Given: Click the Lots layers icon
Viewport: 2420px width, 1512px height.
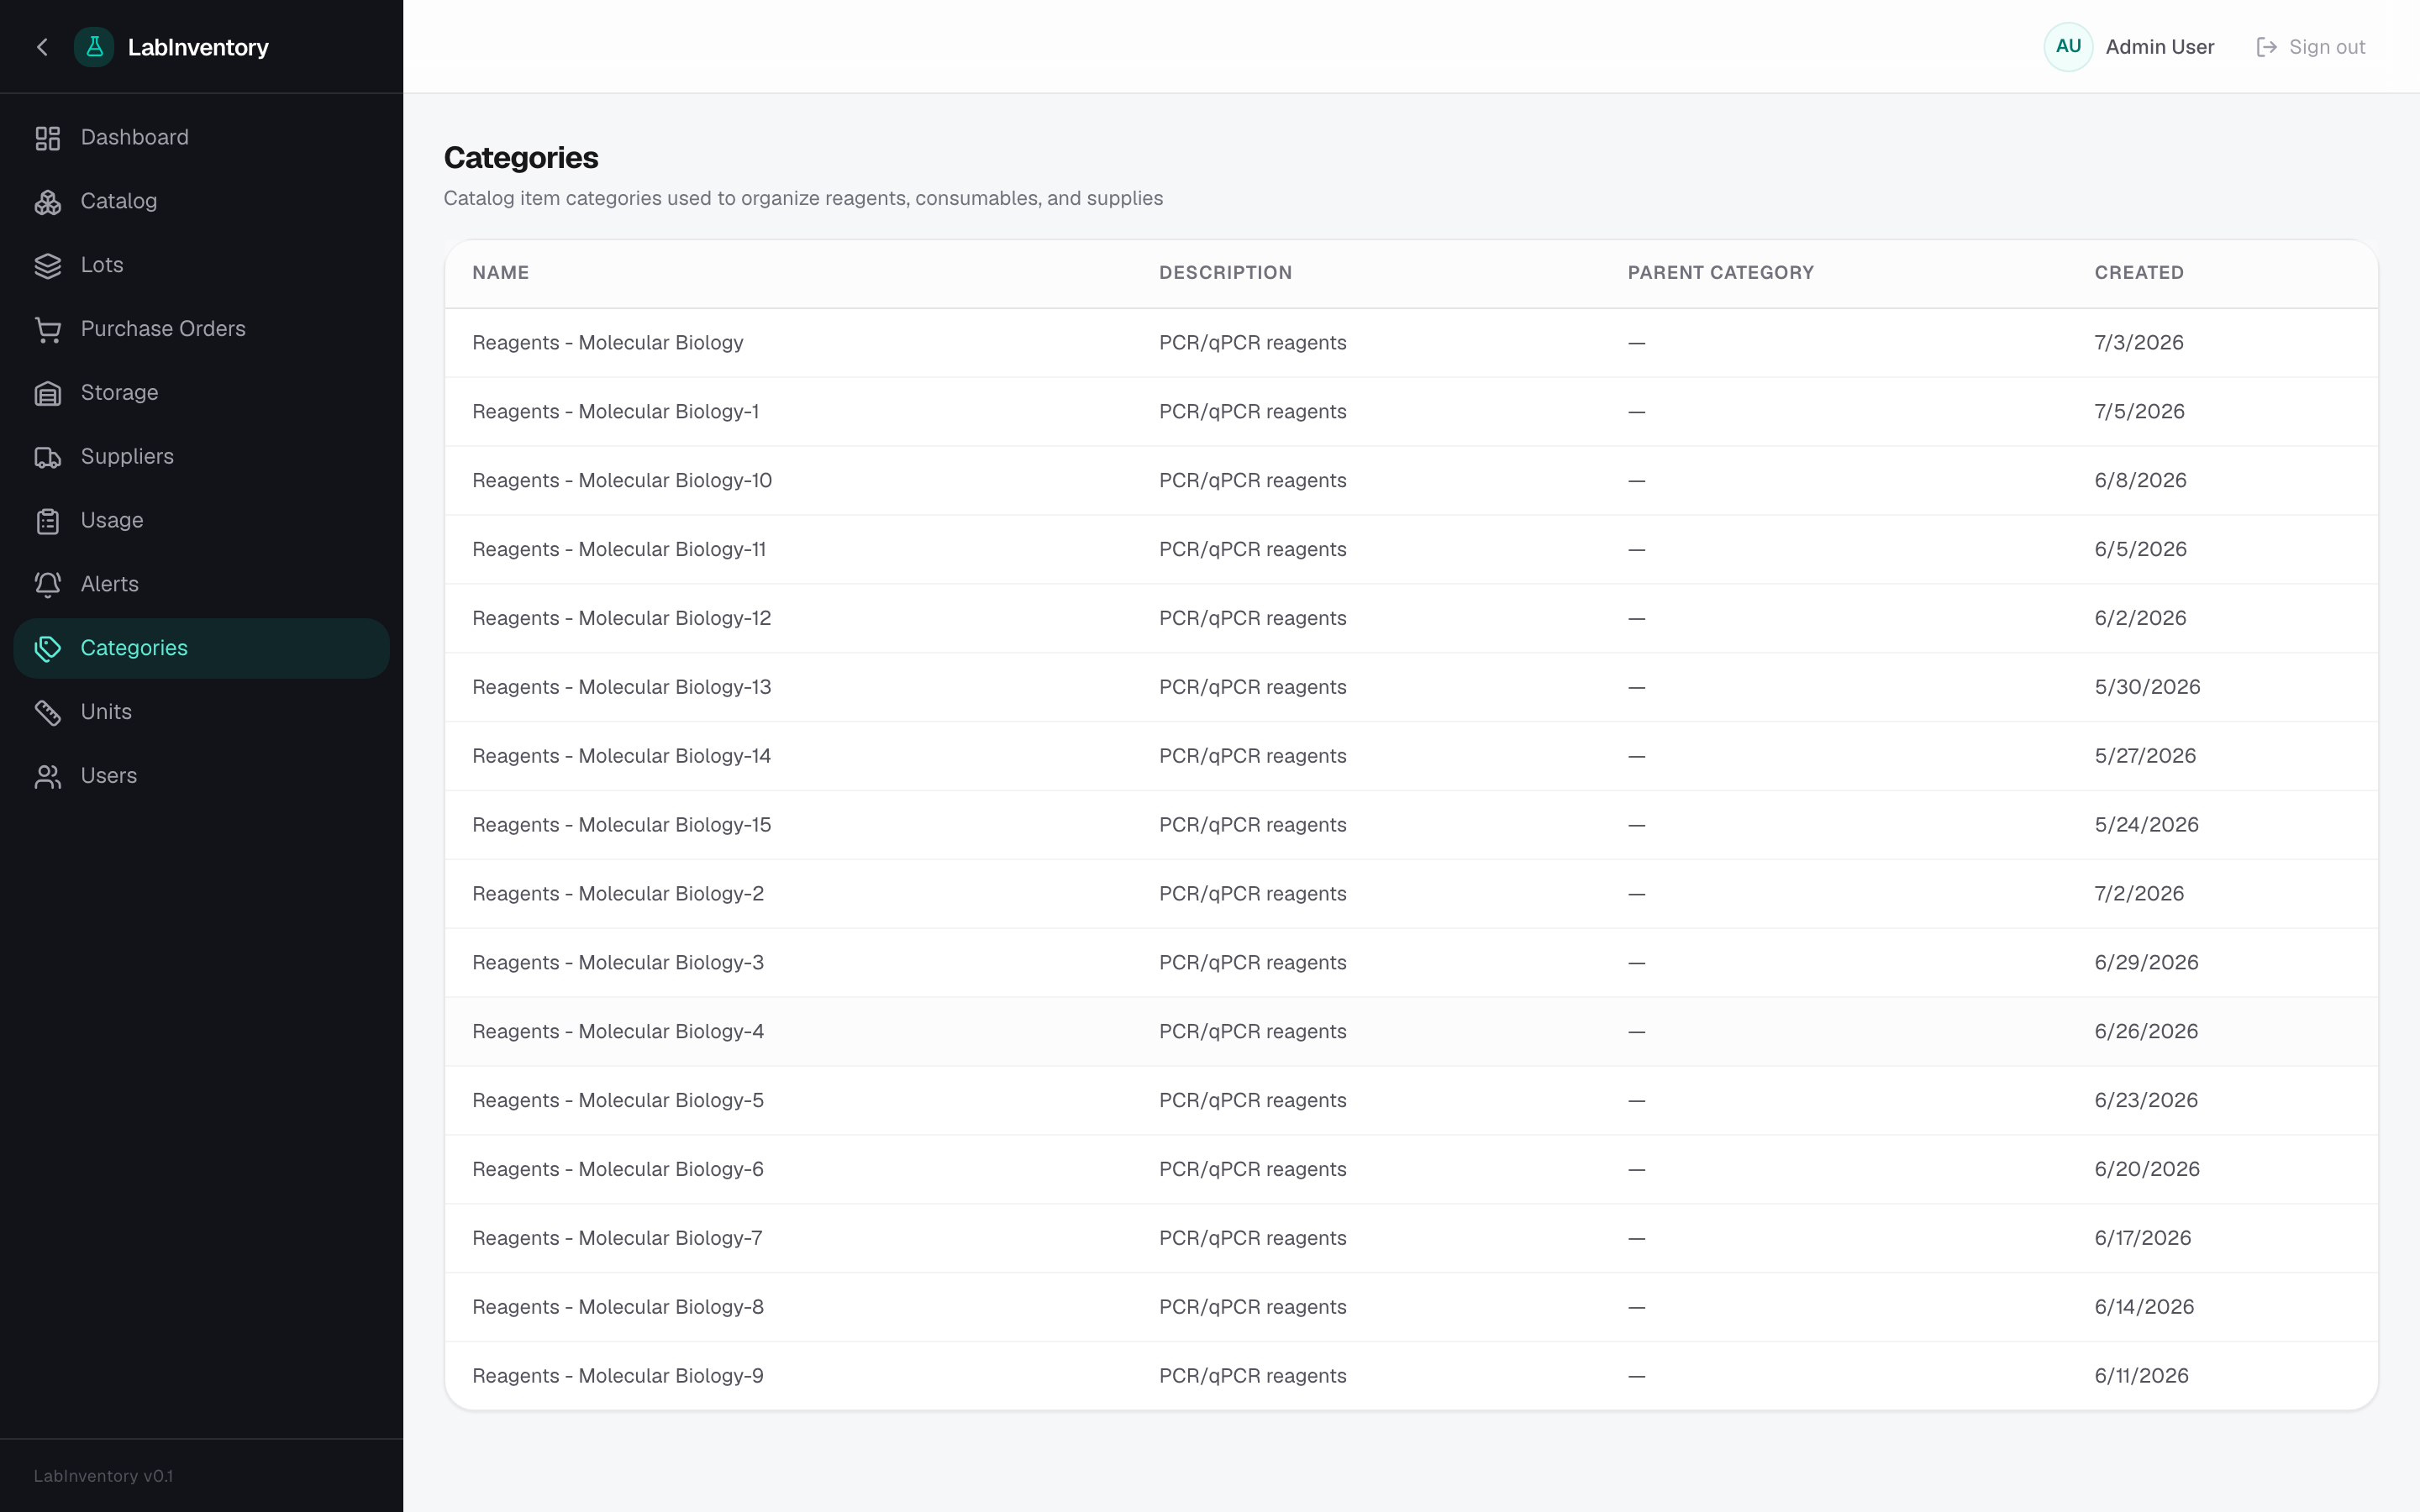Looking at the screenshot, I should [x=48, y=266].
